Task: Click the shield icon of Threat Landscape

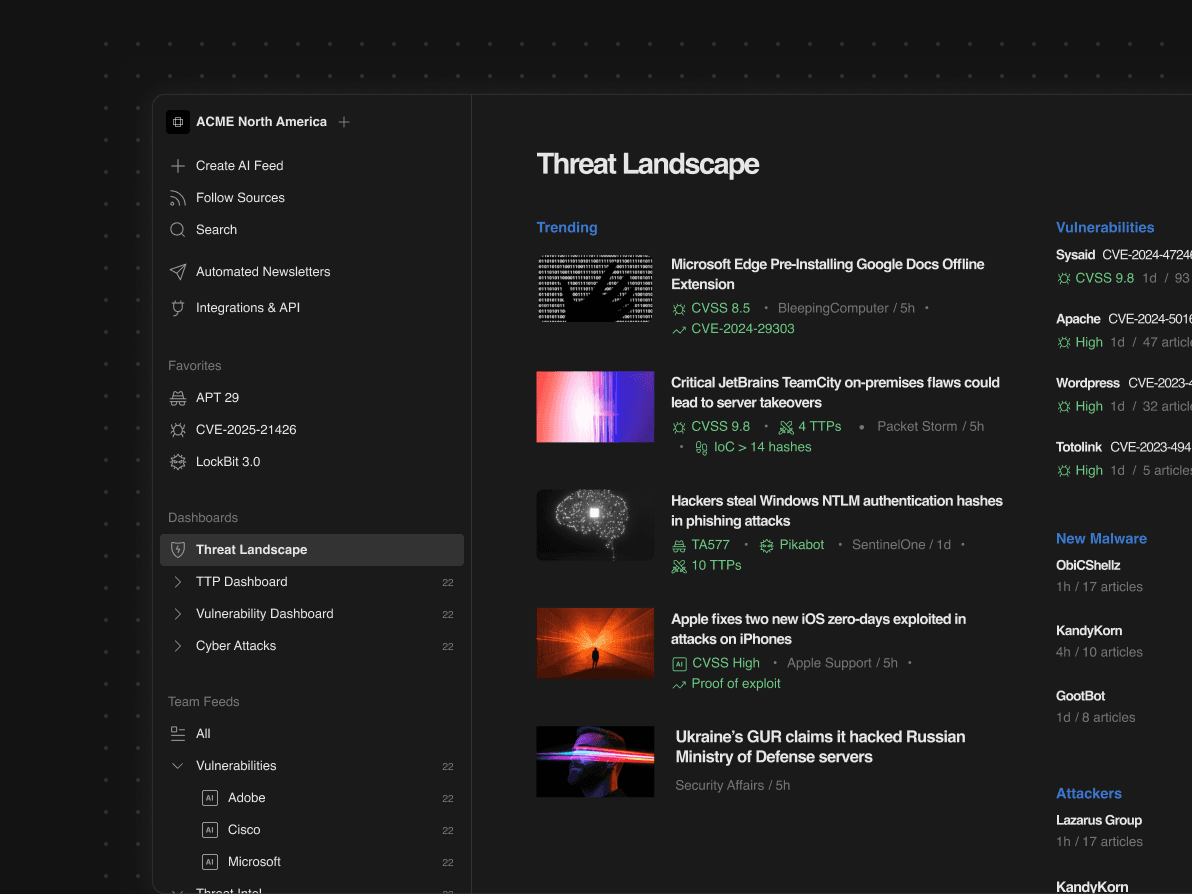Action: [x=178, y=550]
